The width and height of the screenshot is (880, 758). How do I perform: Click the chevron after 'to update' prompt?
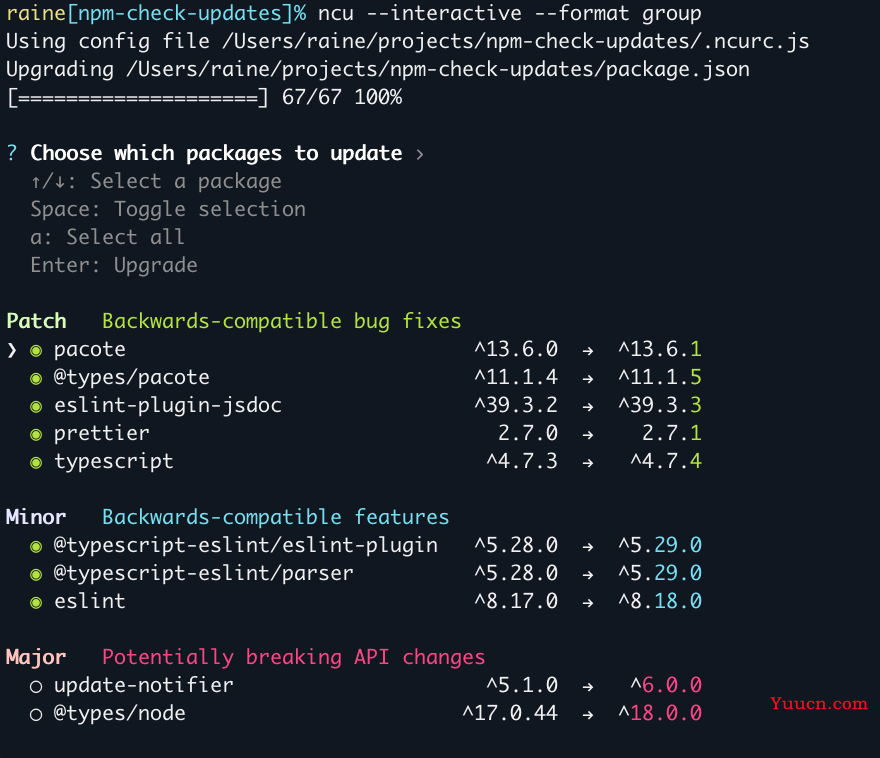[x=420, y=154]
